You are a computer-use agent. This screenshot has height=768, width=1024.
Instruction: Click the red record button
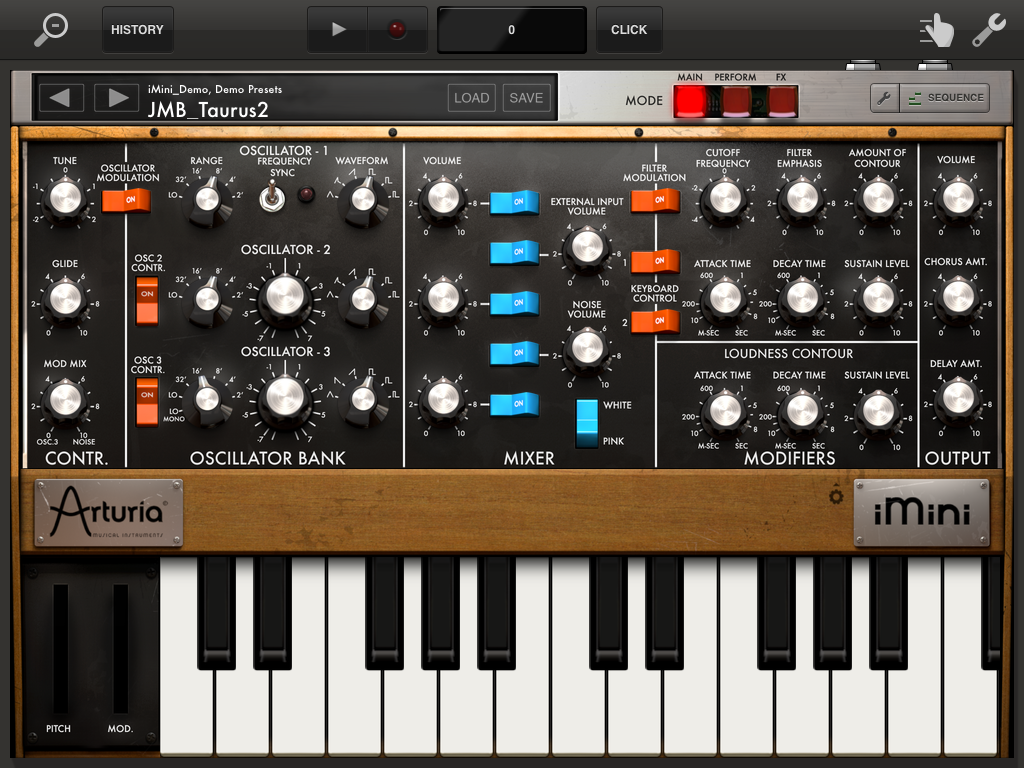tap(396, 29)
